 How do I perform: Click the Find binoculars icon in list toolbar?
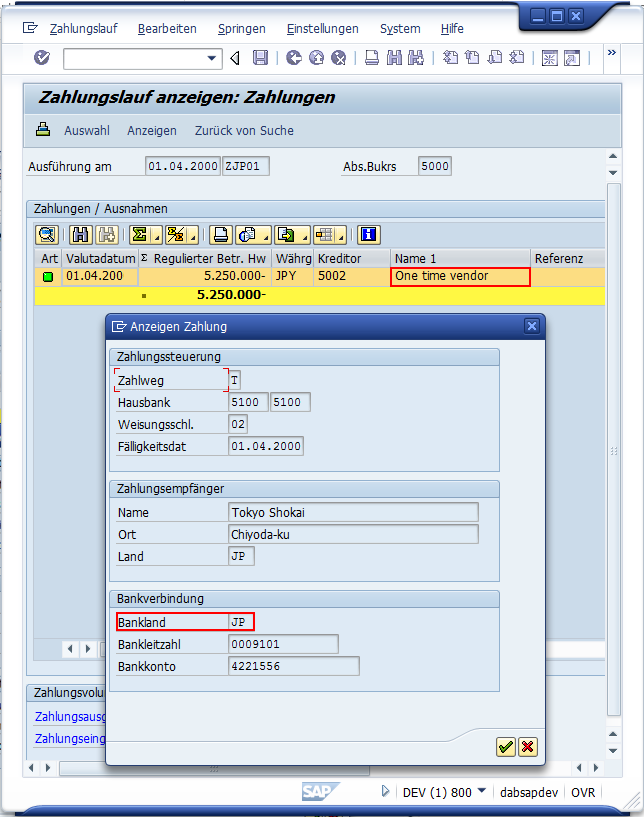coord(80,235)
